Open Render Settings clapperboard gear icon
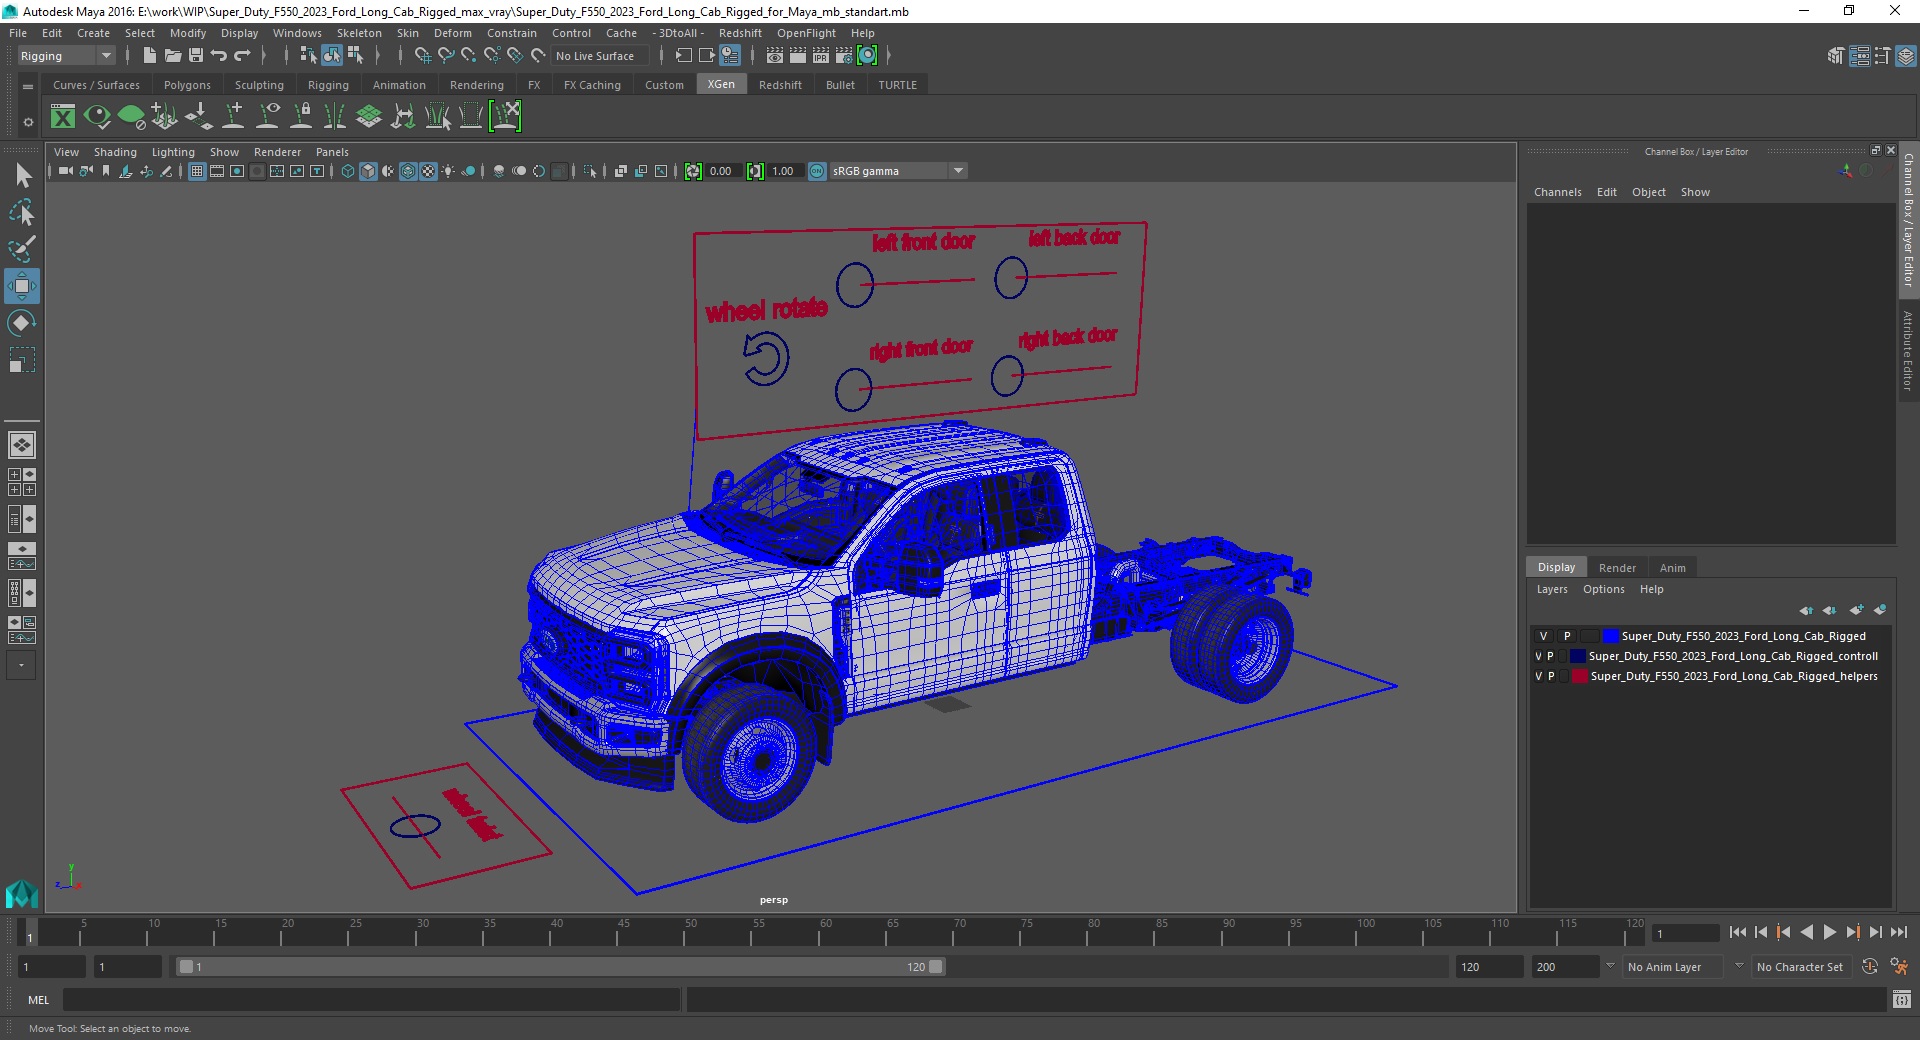The image size is (1920, 1040). coord(844,56)
